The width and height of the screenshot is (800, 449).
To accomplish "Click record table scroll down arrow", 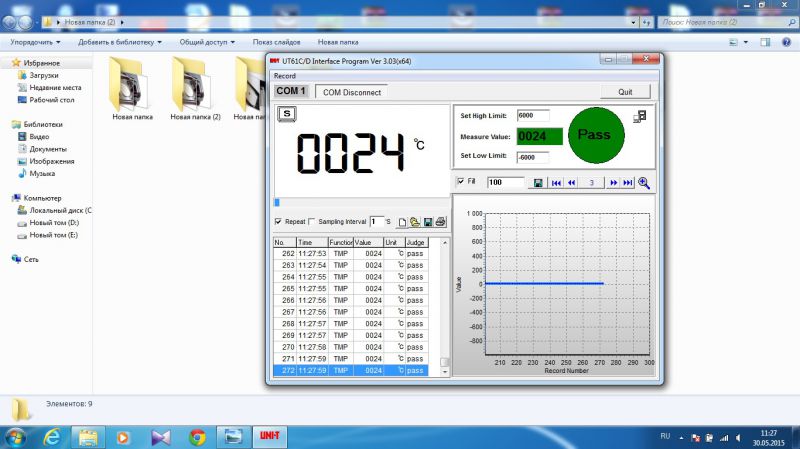I will tap(444, 372).
